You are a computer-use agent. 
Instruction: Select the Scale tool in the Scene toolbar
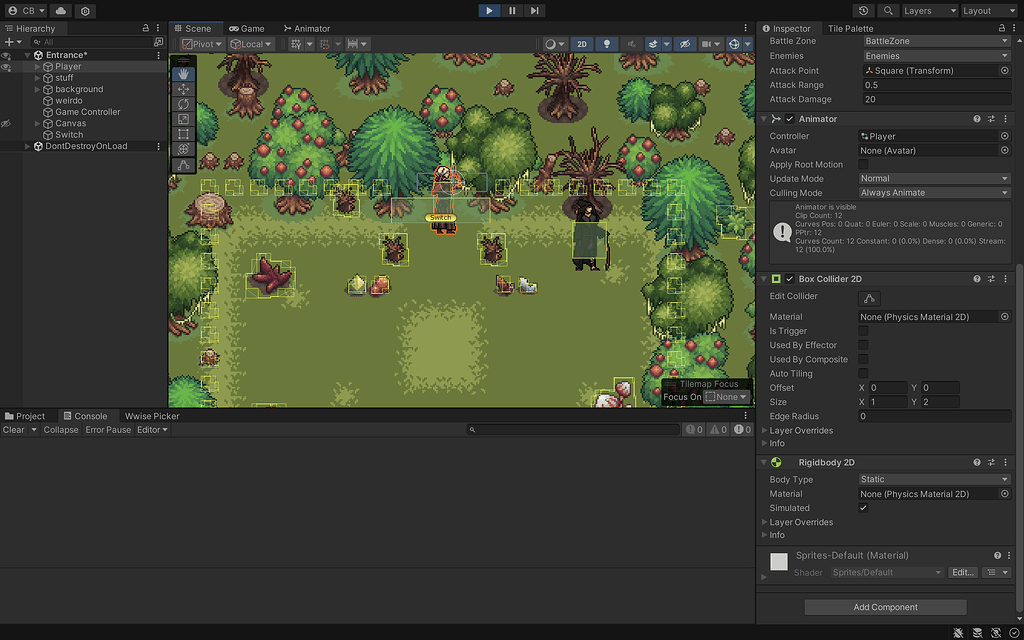184,117
